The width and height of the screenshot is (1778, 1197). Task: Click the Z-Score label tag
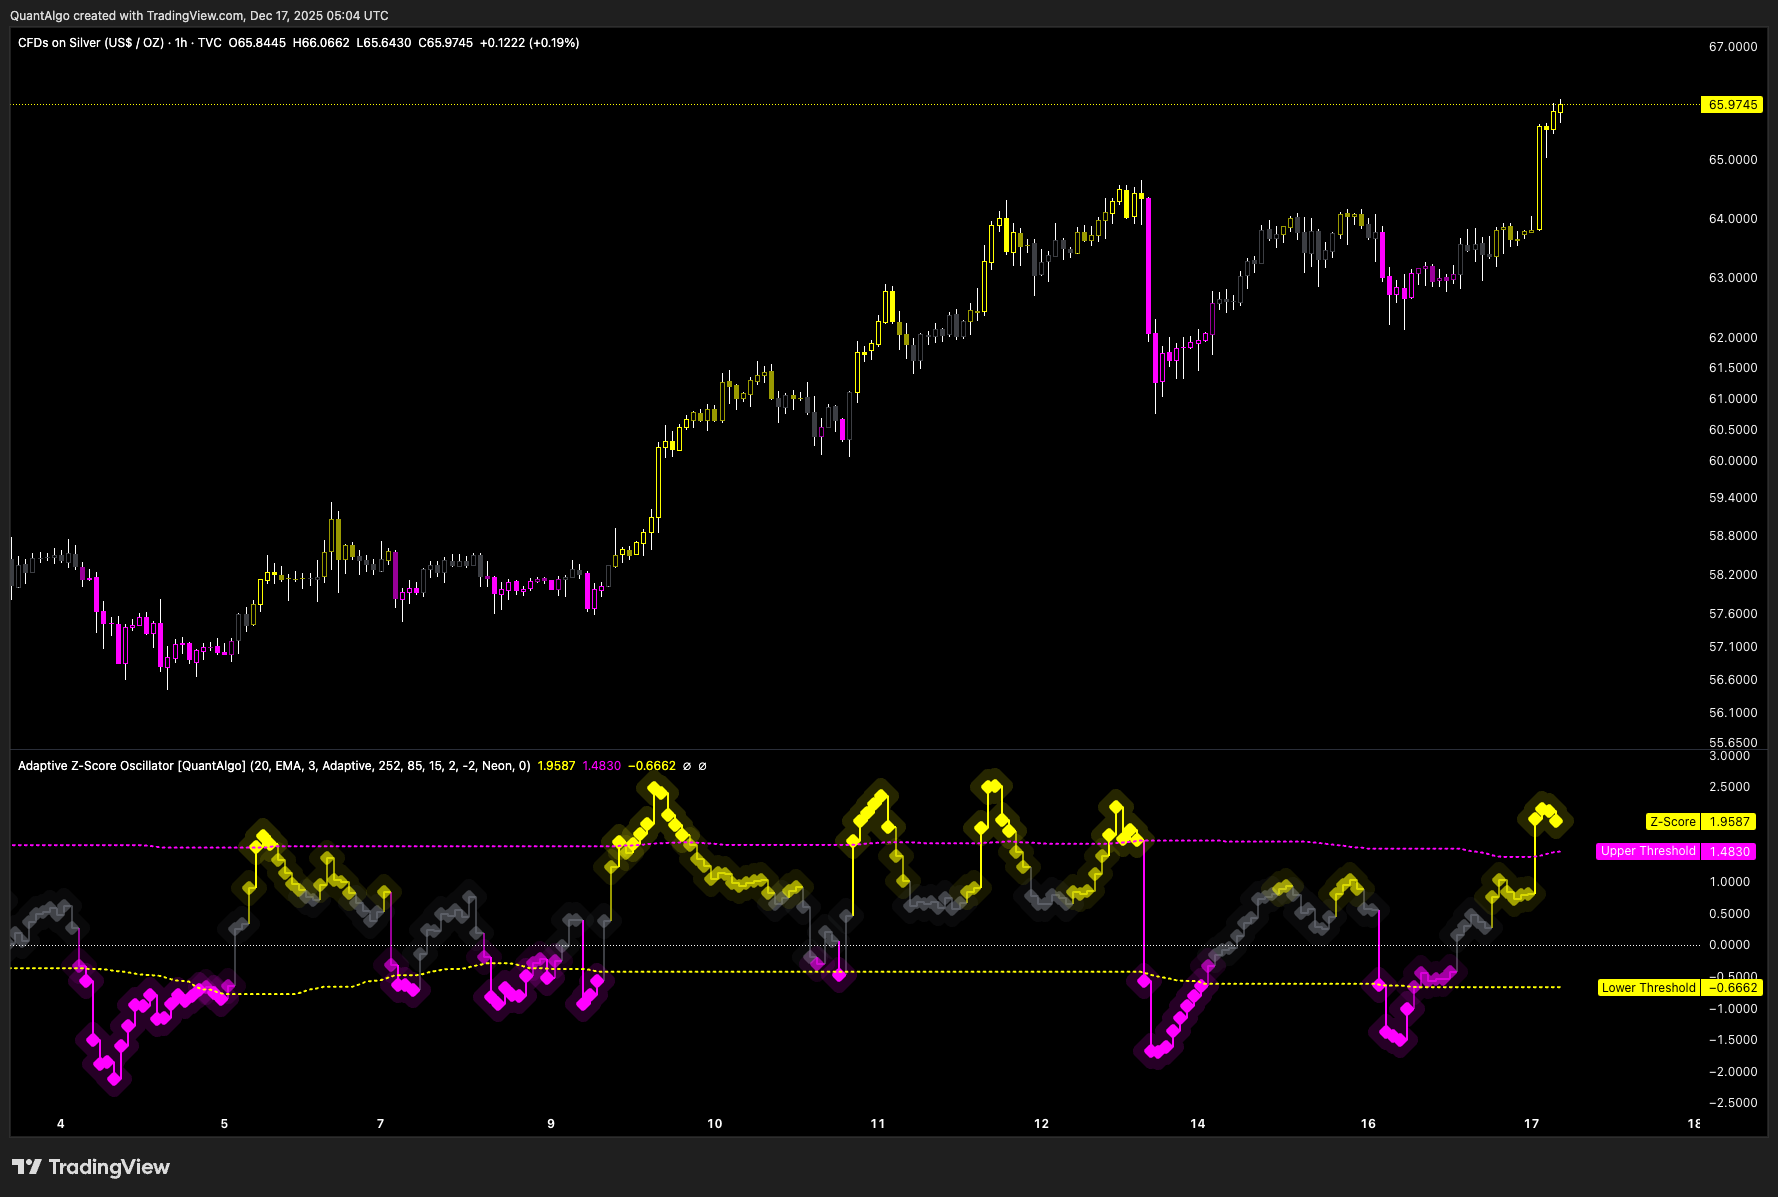click(1673, 822)
